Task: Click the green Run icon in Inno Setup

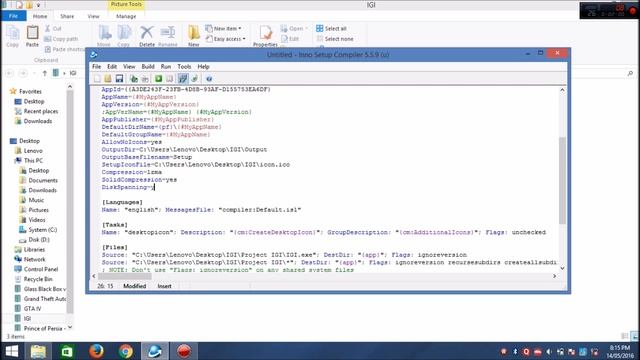Action: tap(158, 78)
